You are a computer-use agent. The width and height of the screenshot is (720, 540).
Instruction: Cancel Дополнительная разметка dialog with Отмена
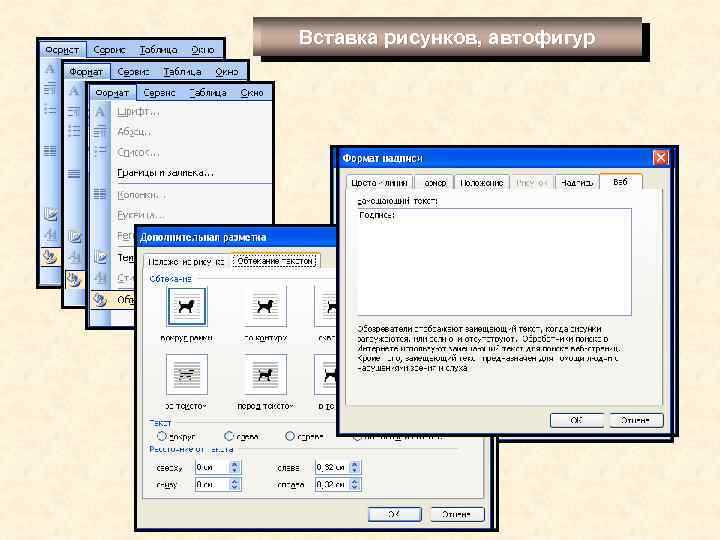[457, 514]
